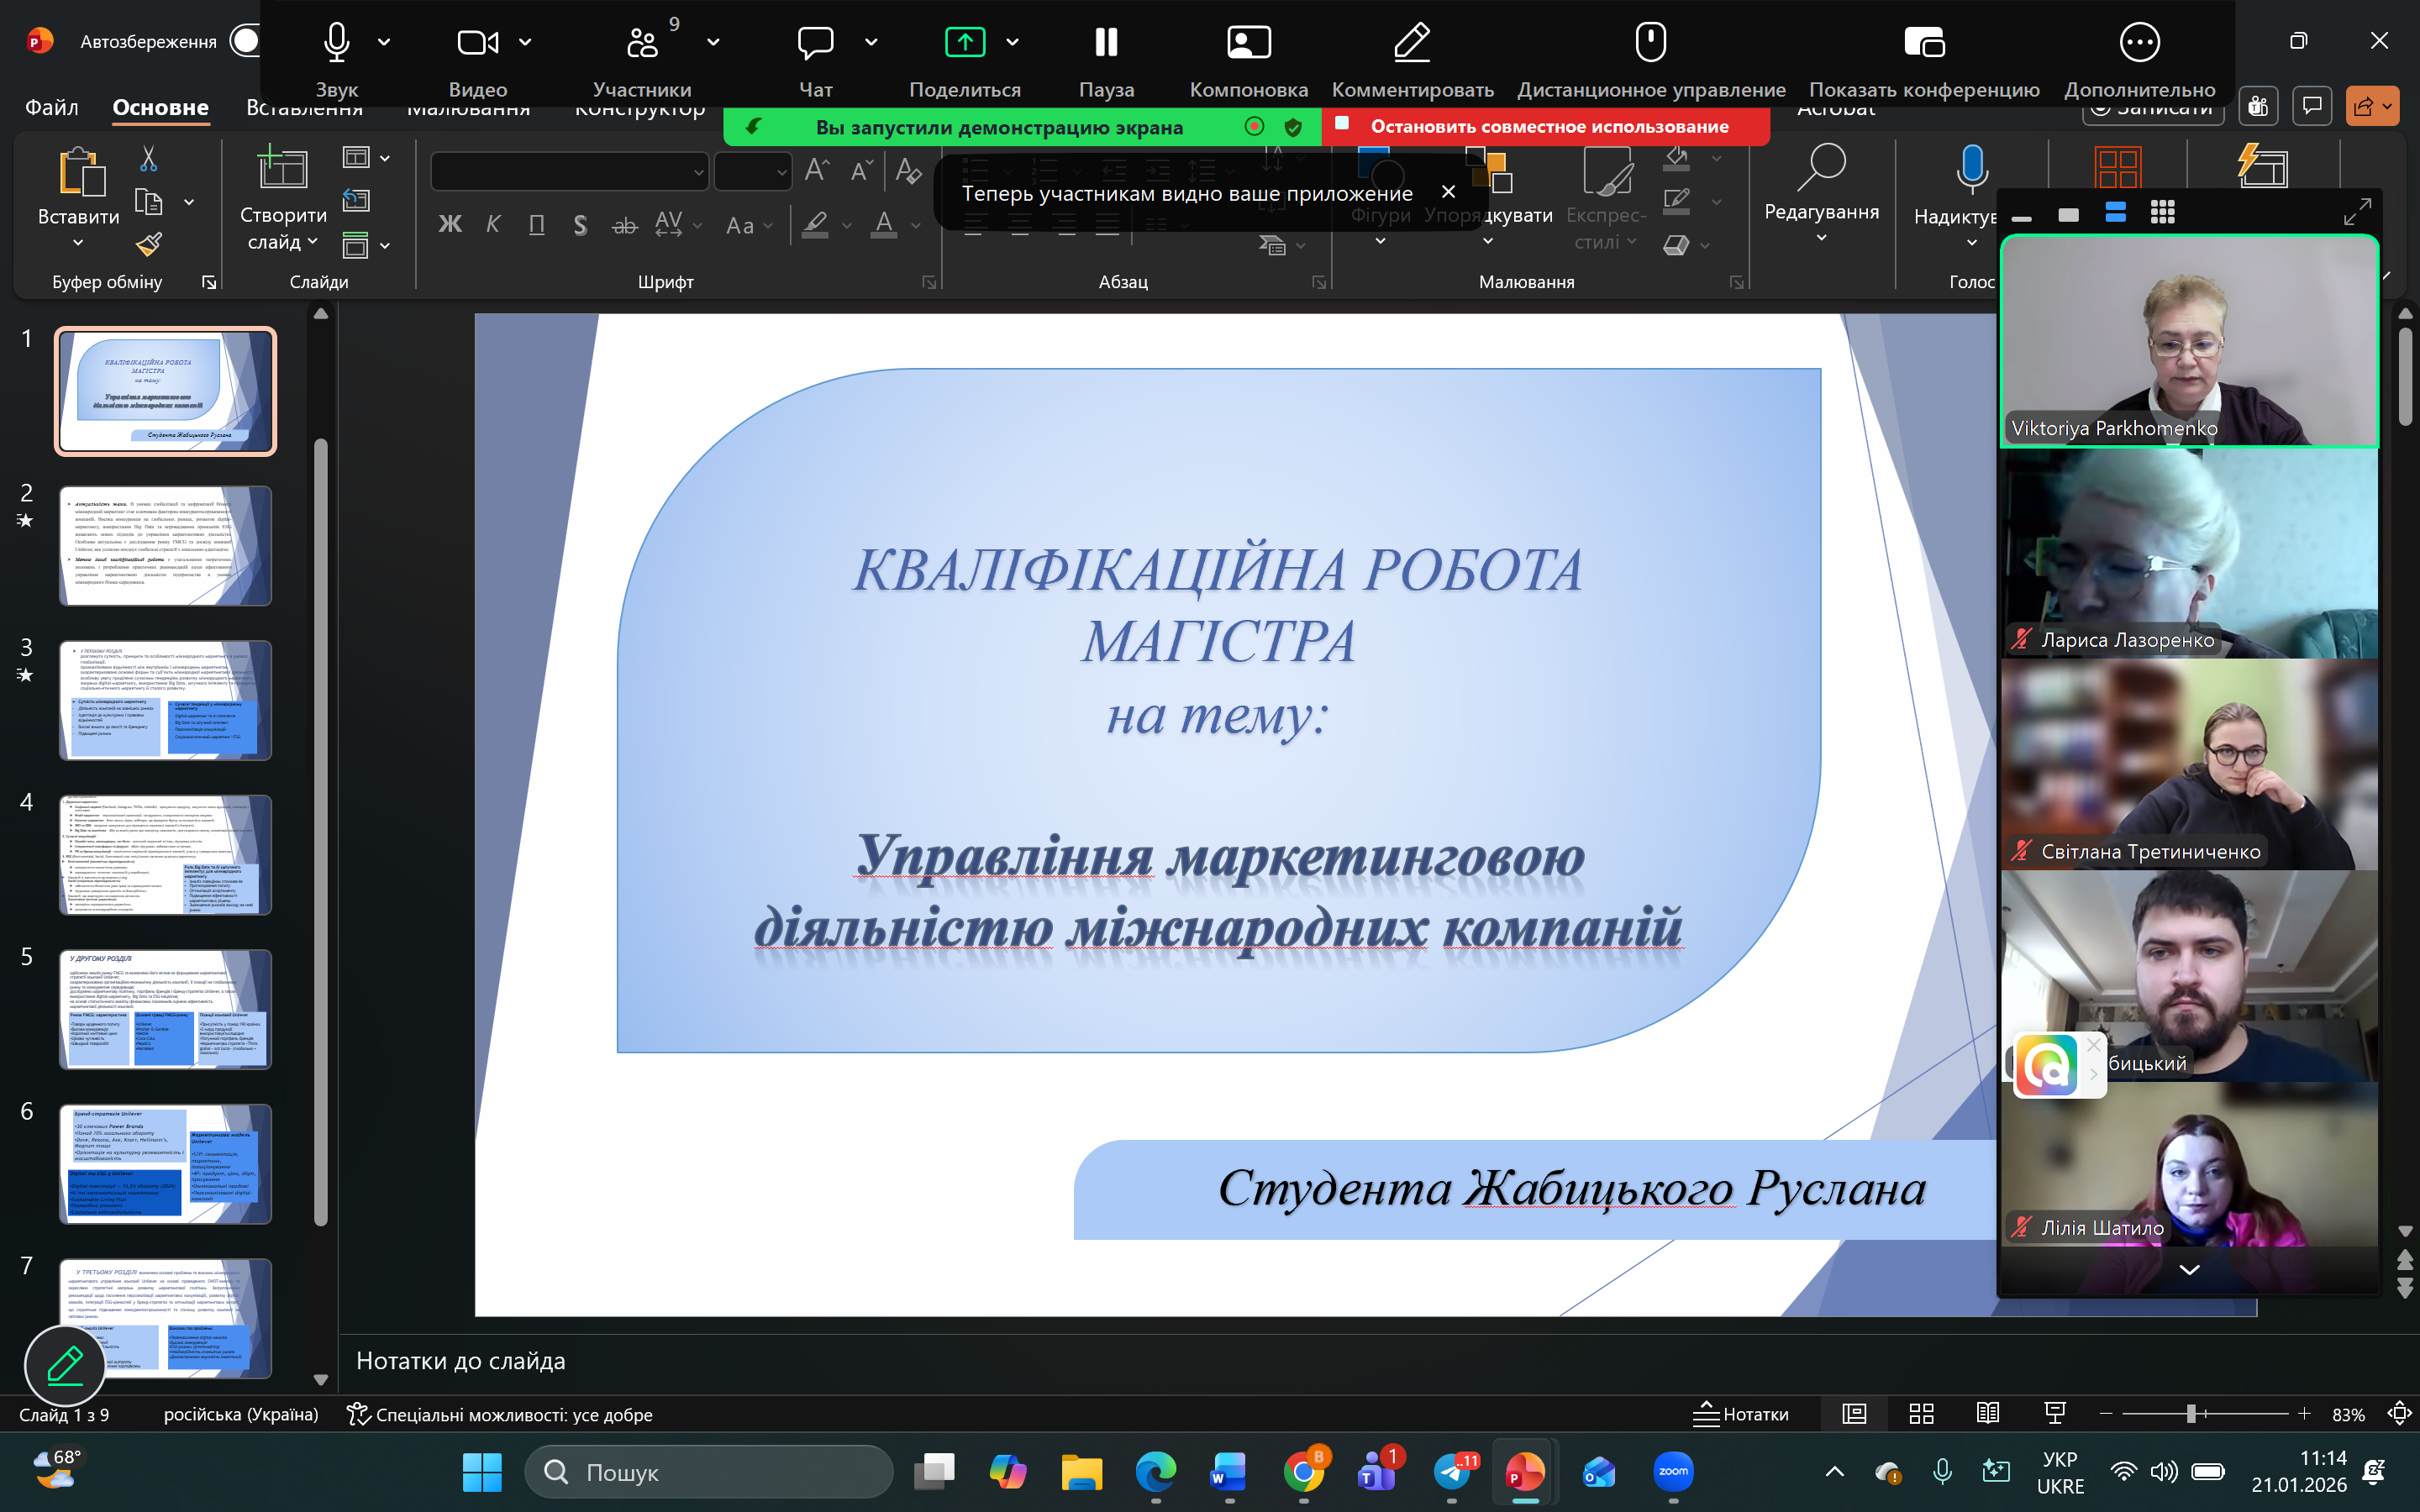The height and width of the screenshot is (1512, 2420).
Task: Expand more participants chevron in video panel
Action: (2189, 1270)
